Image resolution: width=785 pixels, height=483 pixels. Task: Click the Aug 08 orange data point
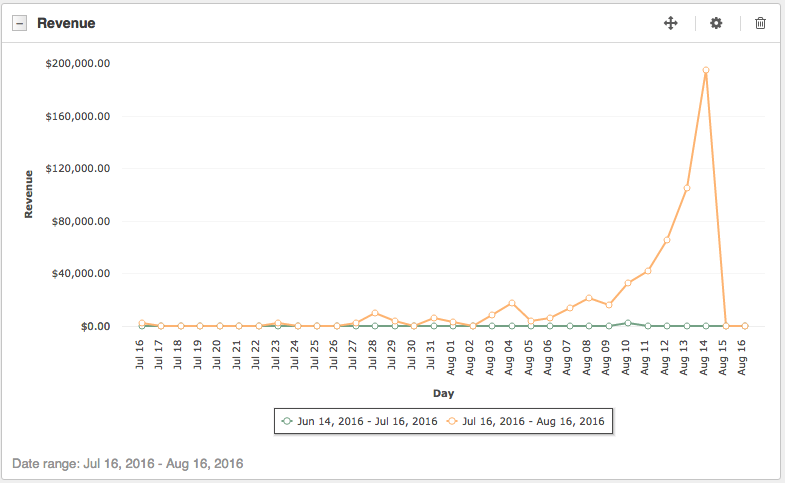[589, 298]
